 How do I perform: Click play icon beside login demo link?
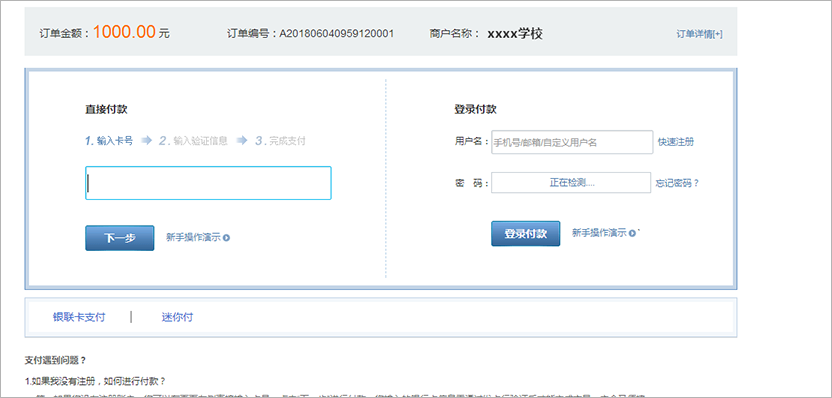pyautogui.click(x=632, y=233)
